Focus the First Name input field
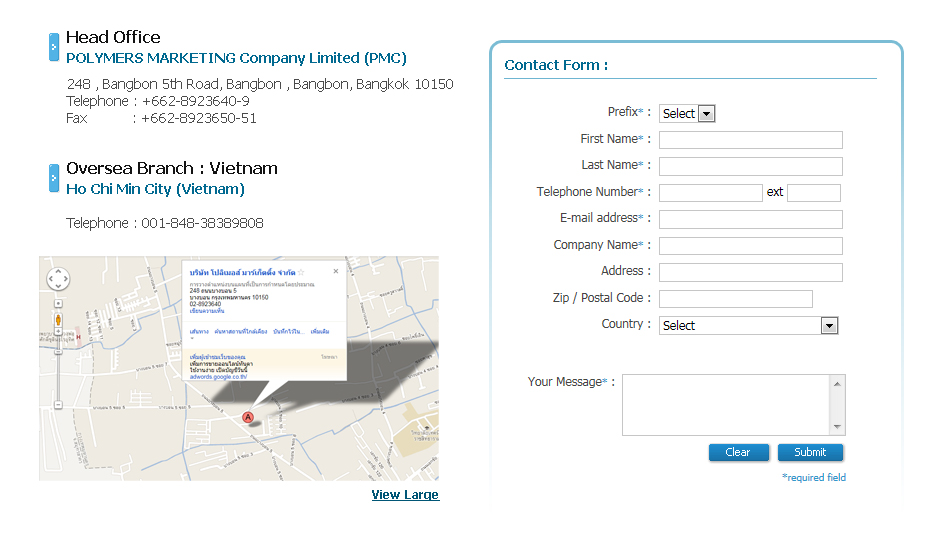 pyautogui.click(x=750, y=140)
